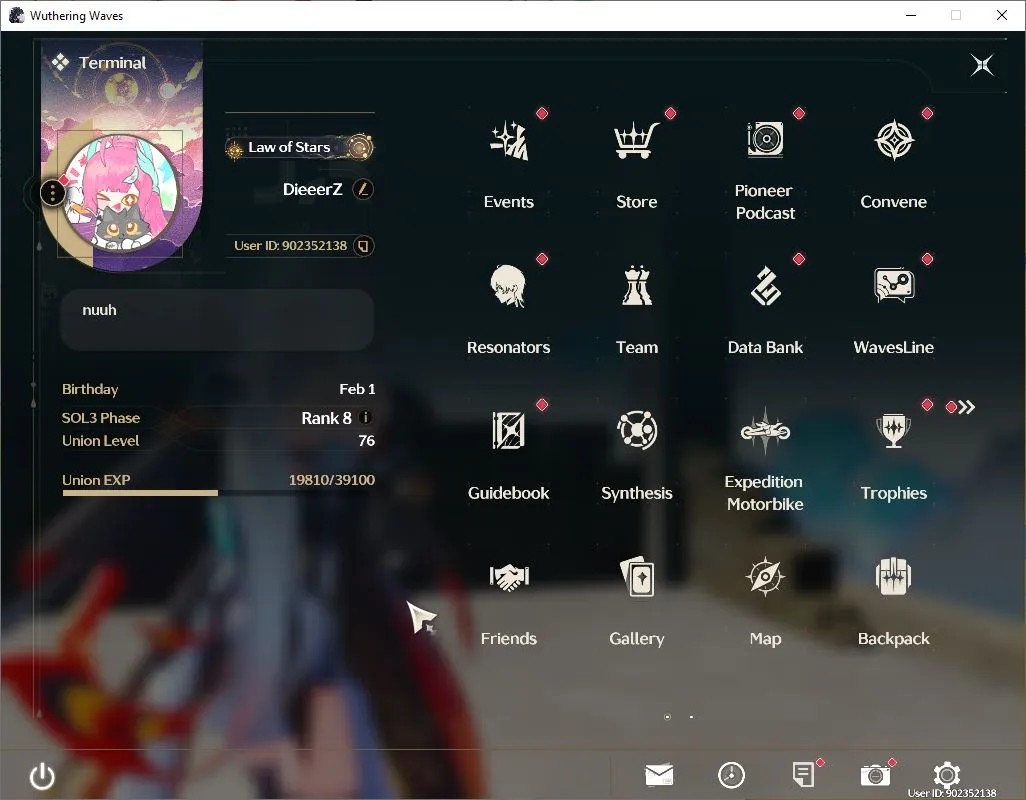Click the Wuthering Waves title bar app icon
1026x800 pixels.
coord(16,15)
